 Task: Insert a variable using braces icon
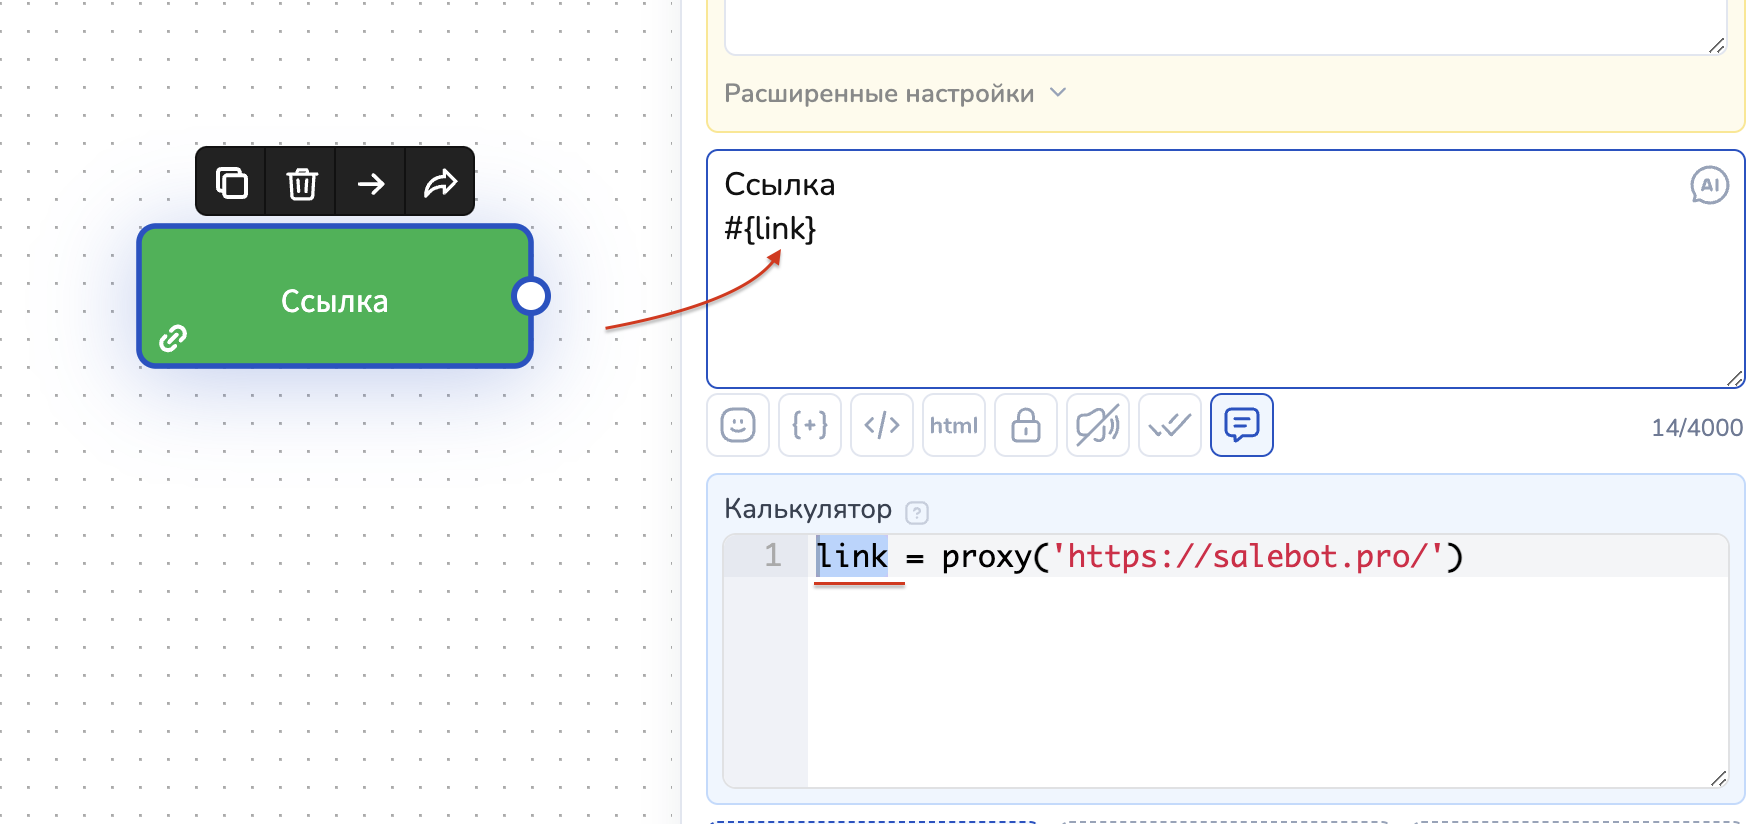coord(810,425)
